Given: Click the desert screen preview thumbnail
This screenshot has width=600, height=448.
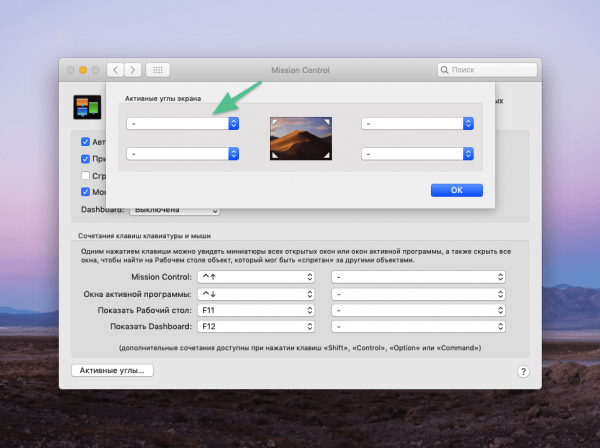Looking at the screenshot, I should [x=301, y=138].
